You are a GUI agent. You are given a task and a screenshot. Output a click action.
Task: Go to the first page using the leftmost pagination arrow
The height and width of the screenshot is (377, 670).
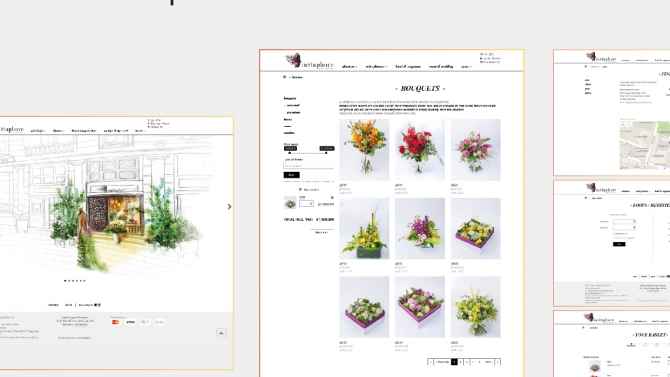click(x=430, y=362)
